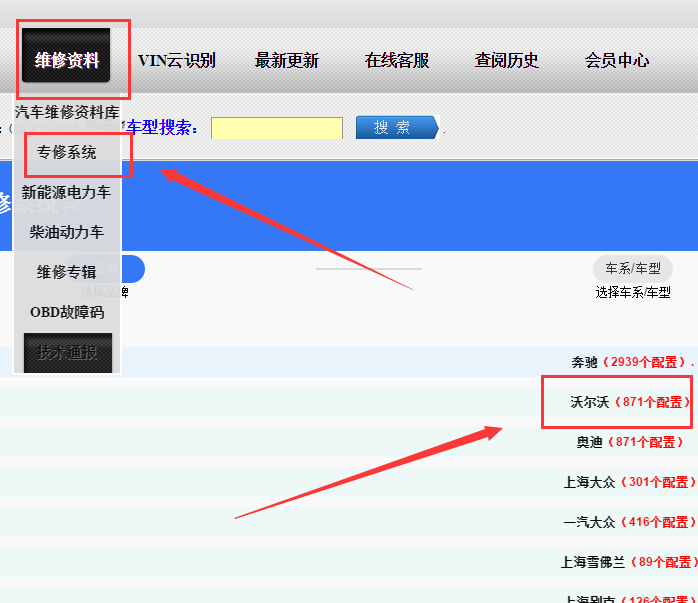Open 在线客服 in navigation bar
The width and height of the screenshot is (698, 603).
(397, 61)
